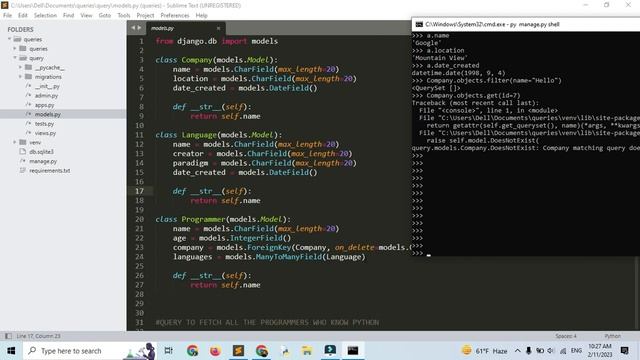Viewport: 640px width, 360px height.
Task: Open File Explorer from taskbar
Action: click(x=307, y=351)
